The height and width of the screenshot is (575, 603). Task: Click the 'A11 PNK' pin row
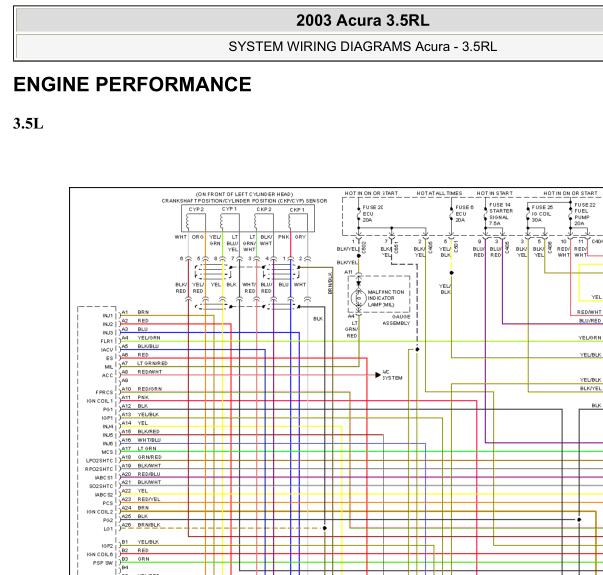tap(135, 397)
